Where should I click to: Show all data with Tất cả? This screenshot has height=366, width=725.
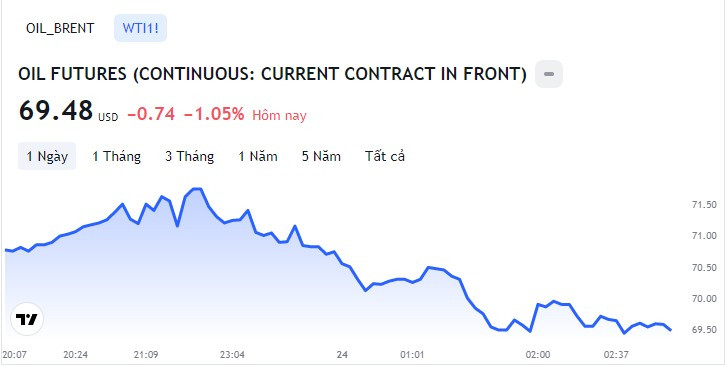tap(385, 156)
